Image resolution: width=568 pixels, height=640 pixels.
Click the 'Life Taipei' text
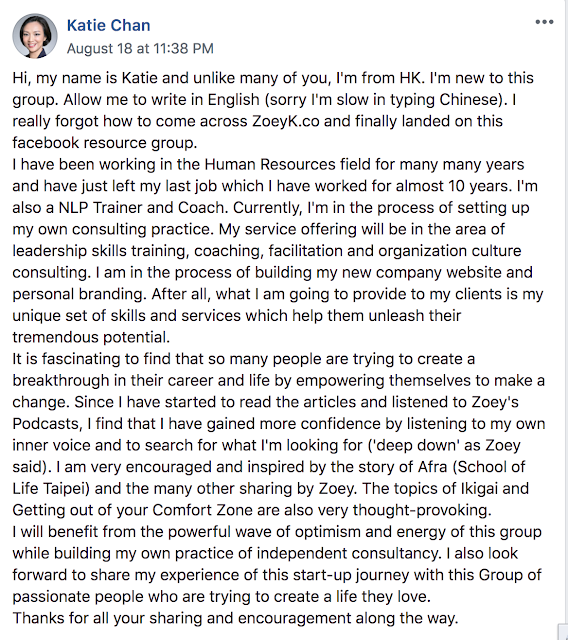(x=48, y=489)
